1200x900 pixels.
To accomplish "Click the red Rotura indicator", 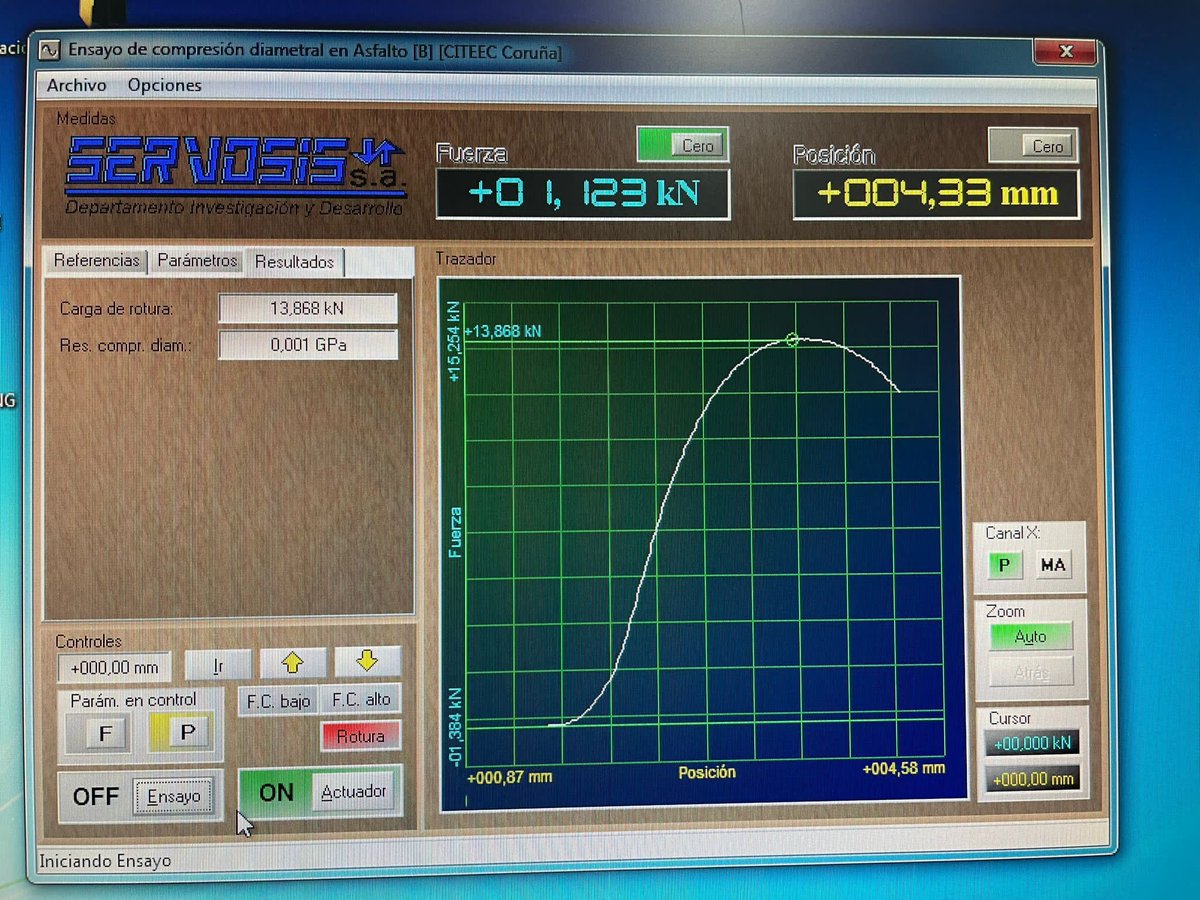I will point(360,736).
